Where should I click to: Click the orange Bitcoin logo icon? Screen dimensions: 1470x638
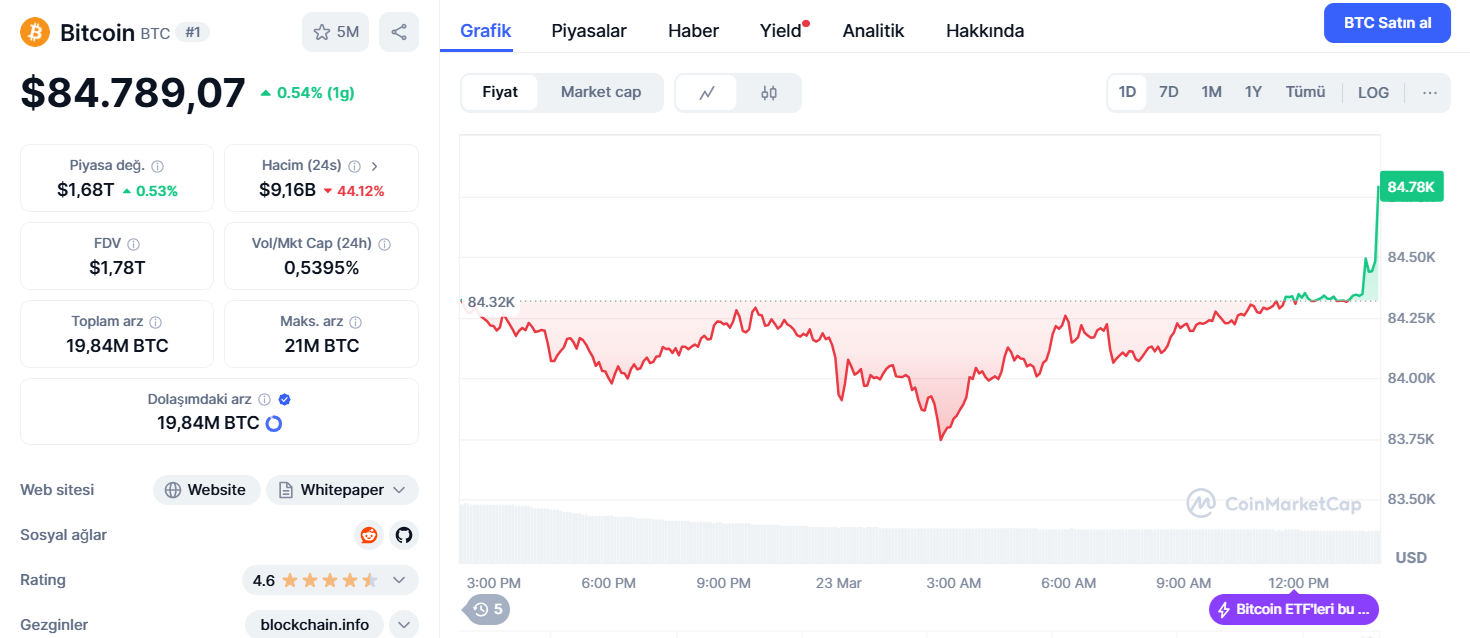pyautogui.click(x=35, y=32)
